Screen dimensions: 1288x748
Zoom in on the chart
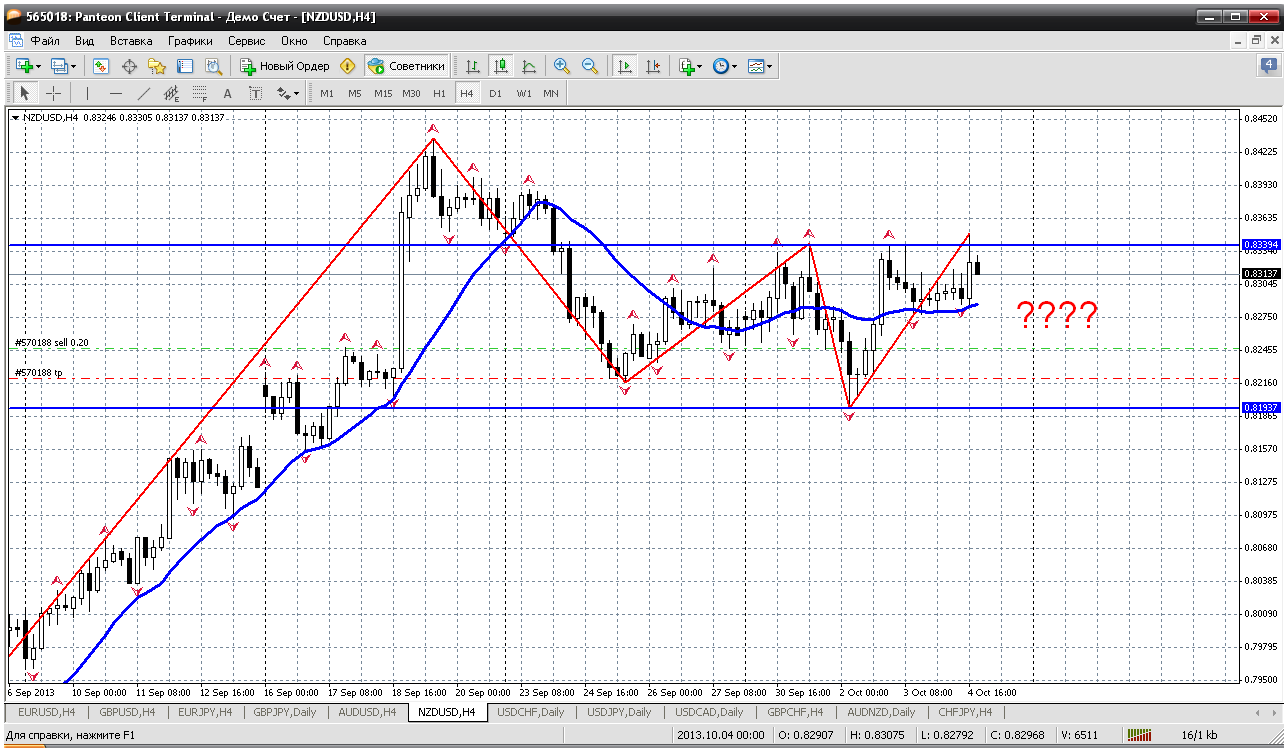pyautogui.click(x=562, y=66)
